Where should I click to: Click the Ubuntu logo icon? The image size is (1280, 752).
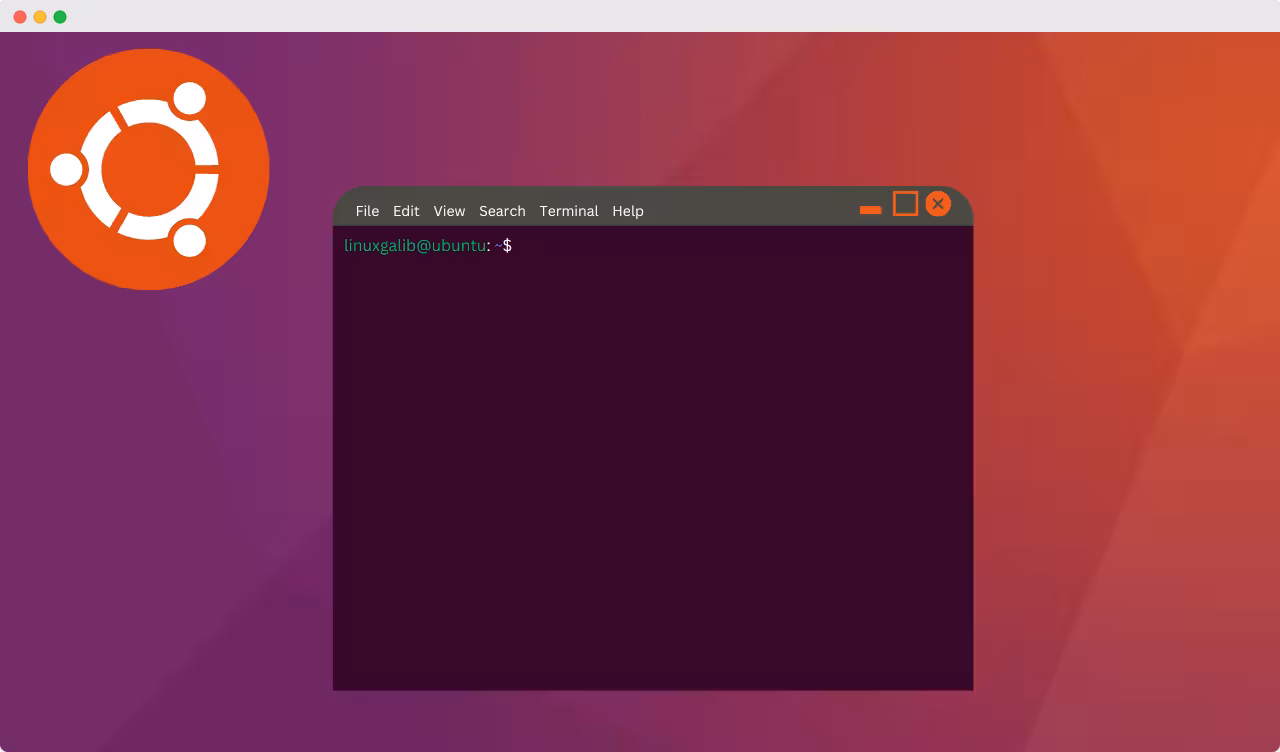coord(149,169)
